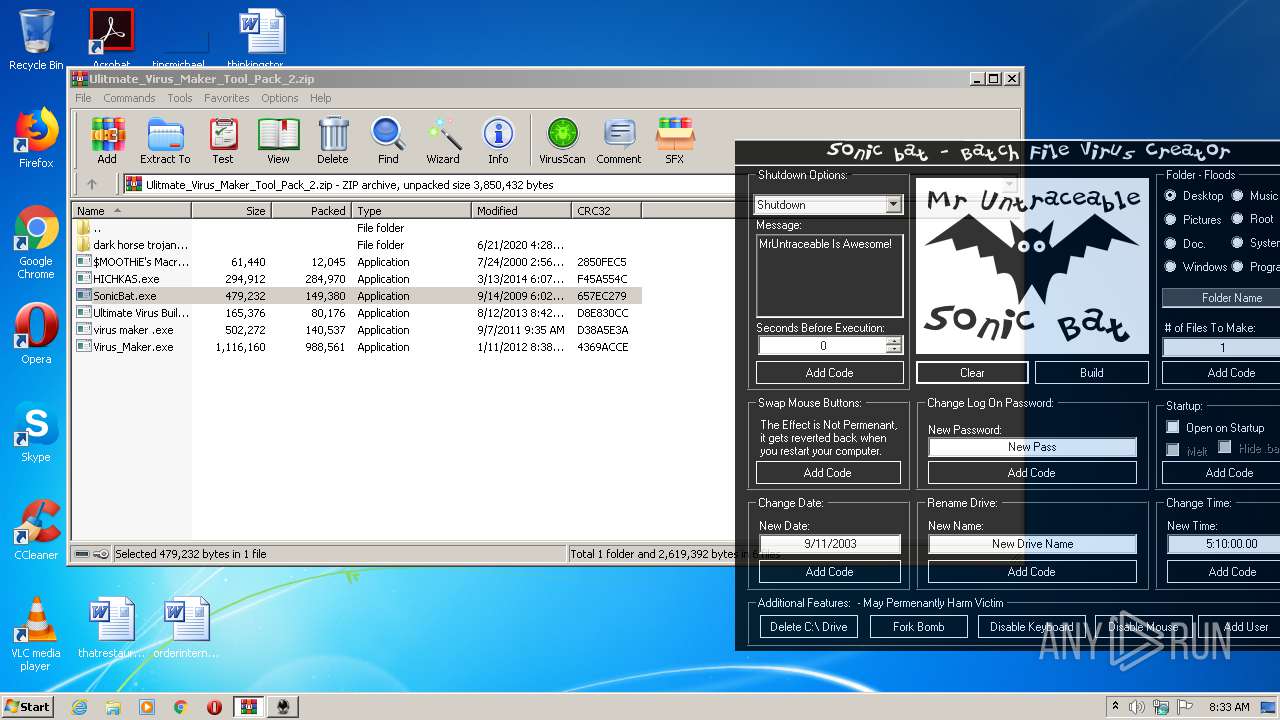Select the Firefox desktop shortcut

tap(36, 138)
